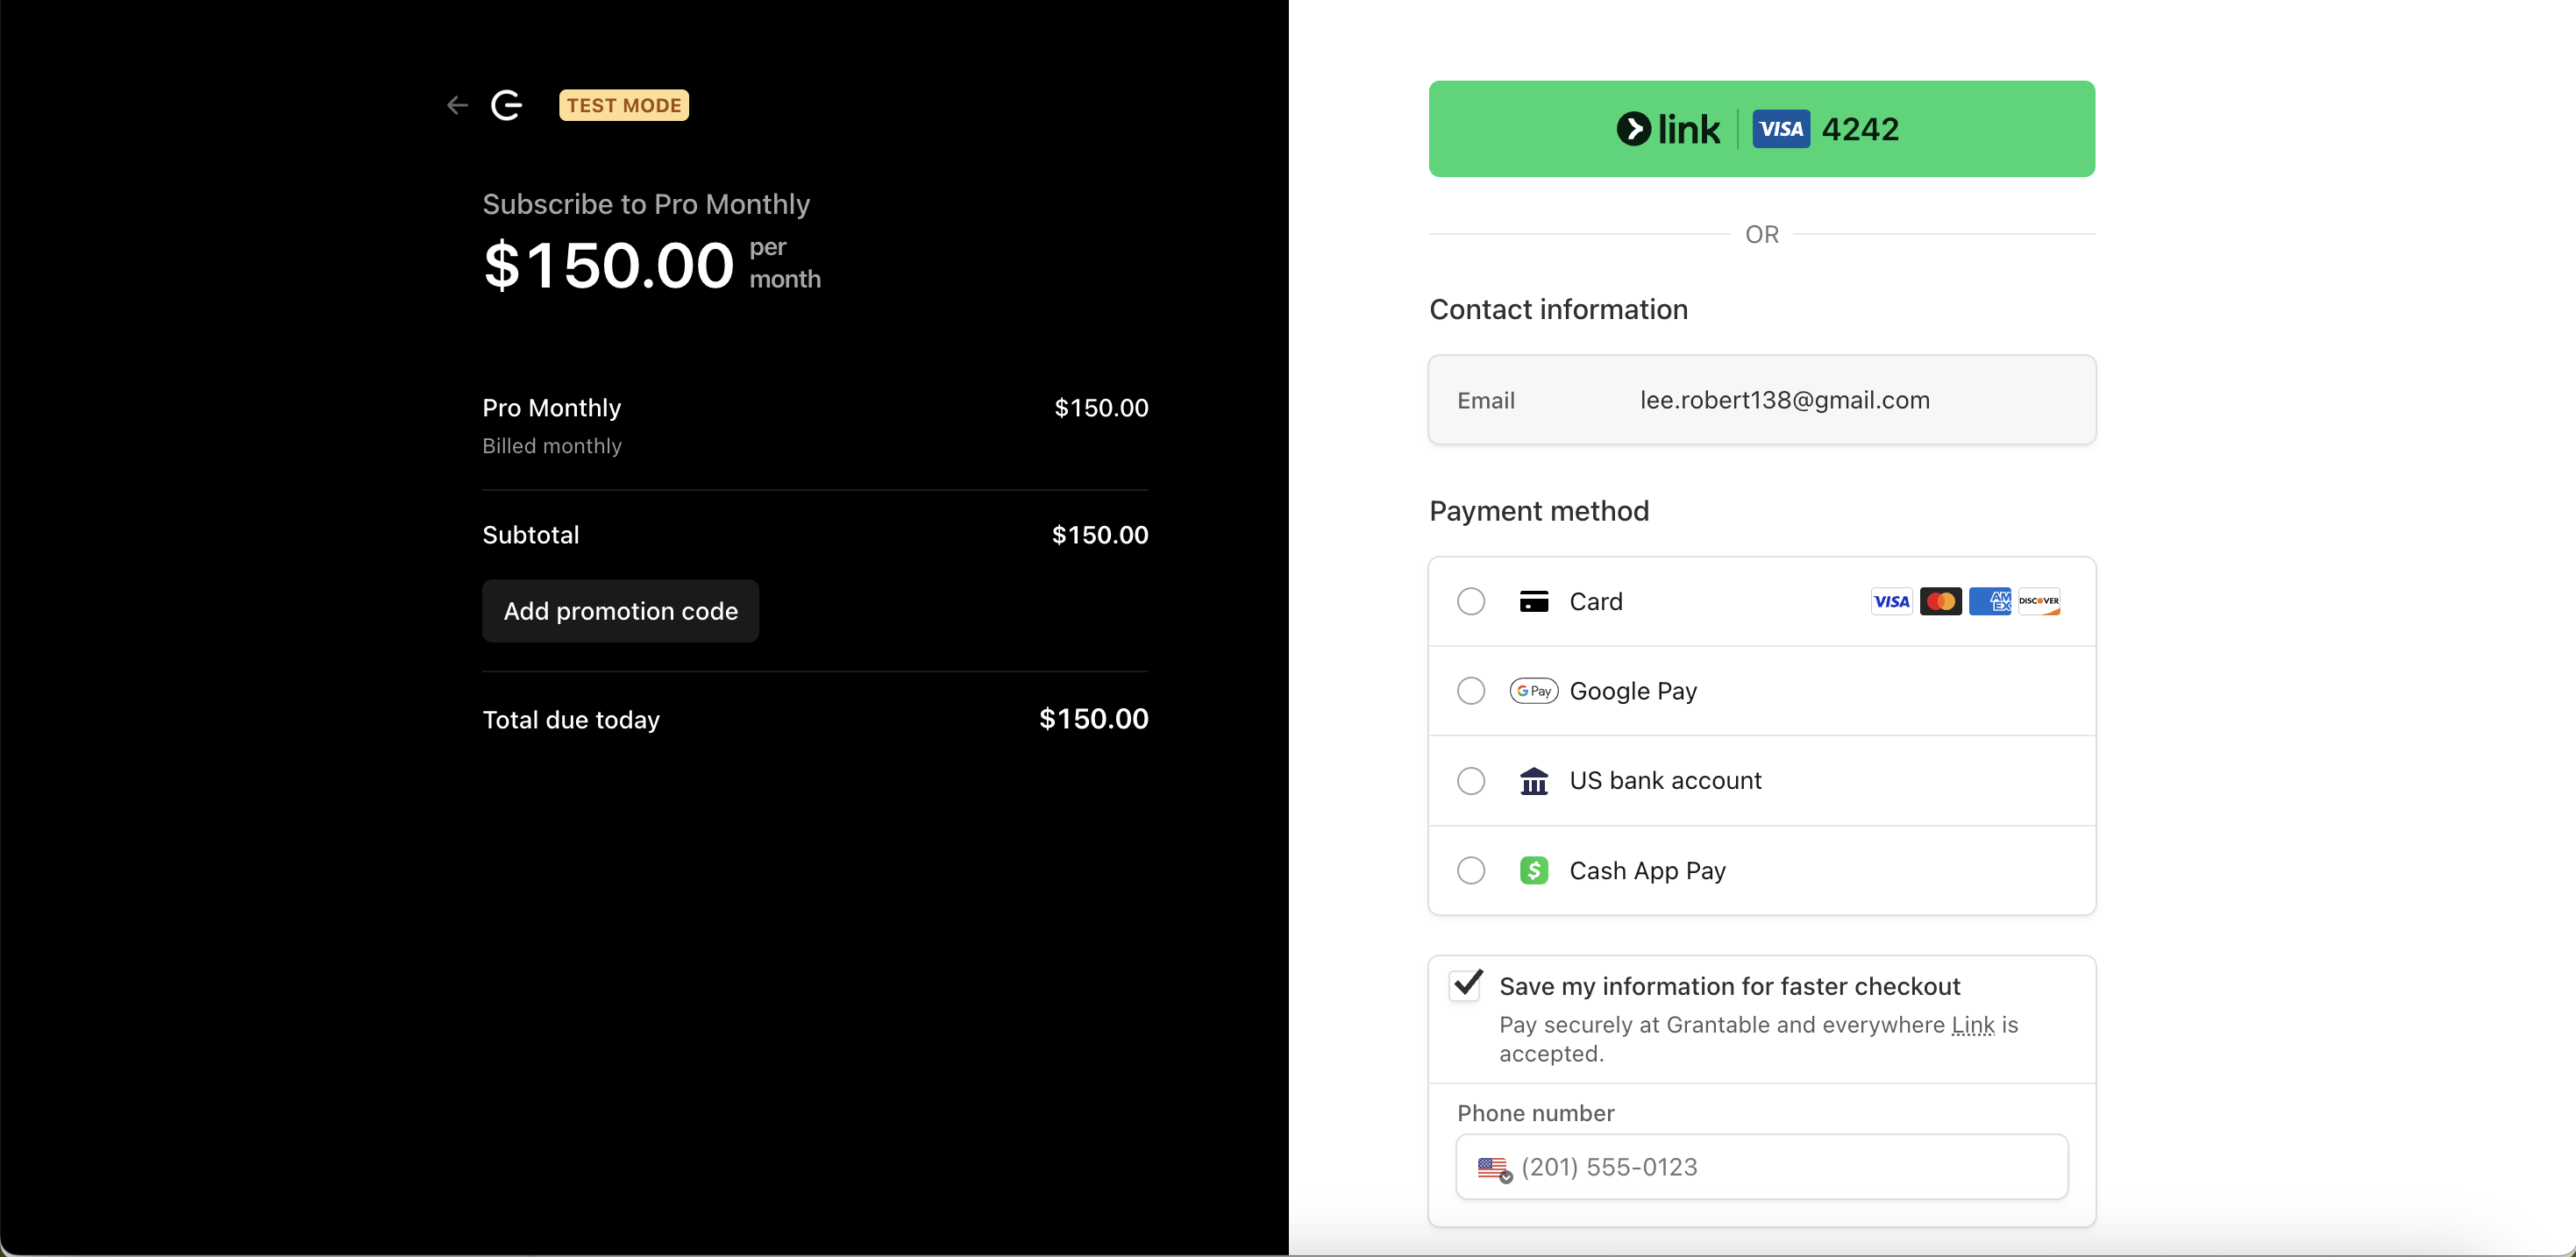Select the Card payment method radio button
2576x1257 pixels.
coord(1470,601)
